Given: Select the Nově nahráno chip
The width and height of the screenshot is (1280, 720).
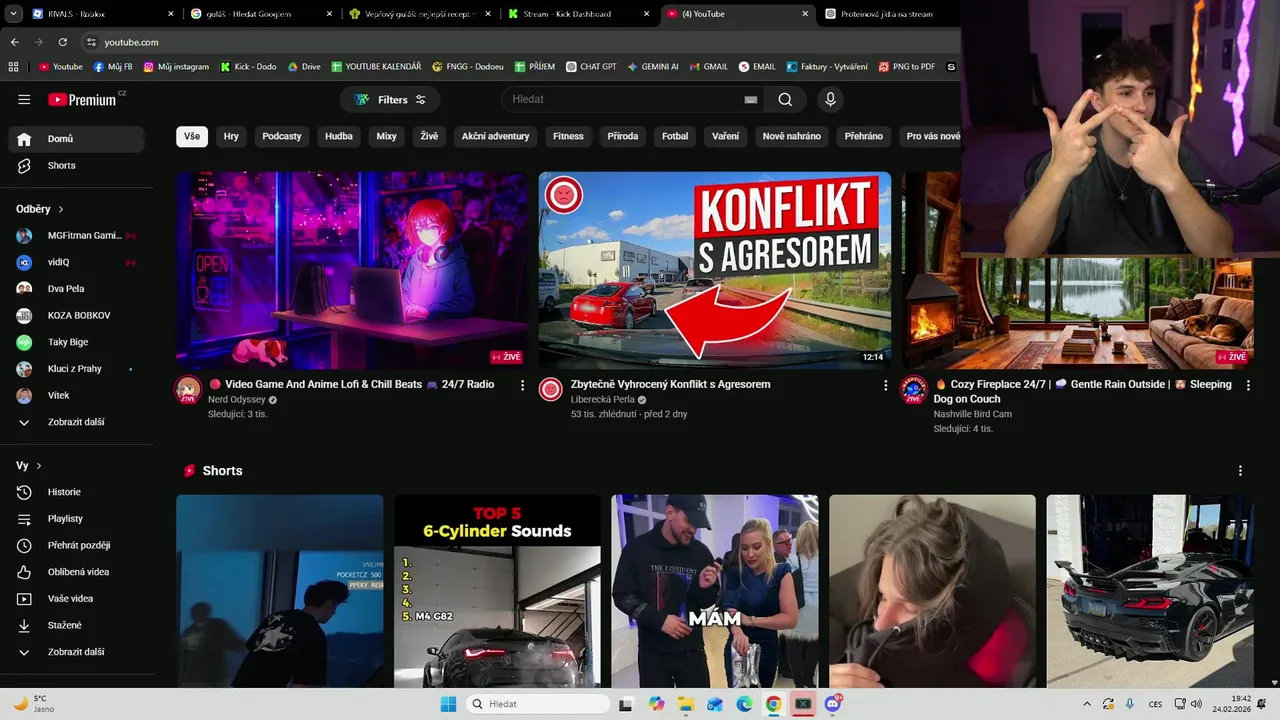Looking at the screenshot, I should pos(791,136).
